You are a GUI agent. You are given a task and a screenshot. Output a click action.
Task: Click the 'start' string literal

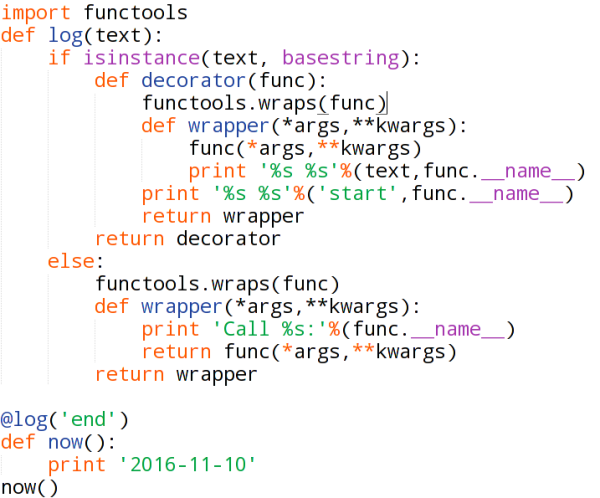357,194
